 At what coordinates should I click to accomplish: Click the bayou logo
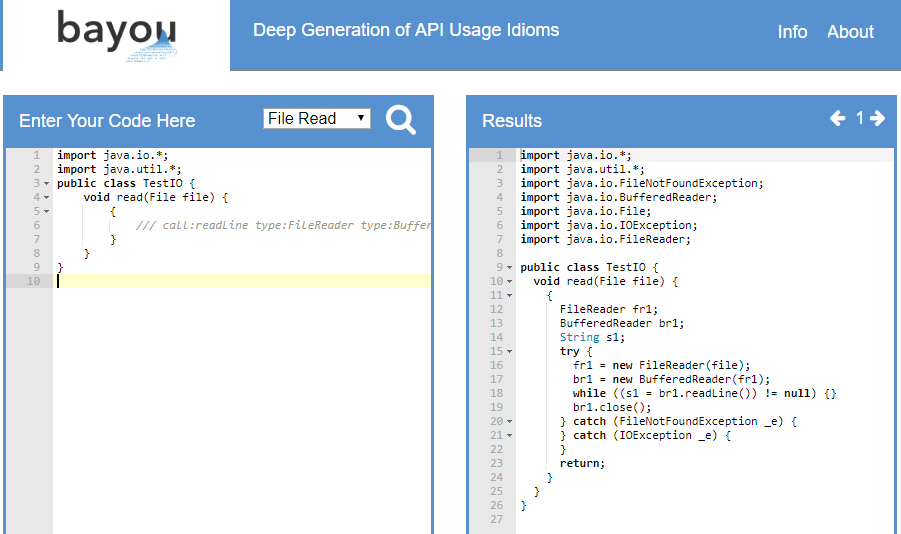coord(117,35)
